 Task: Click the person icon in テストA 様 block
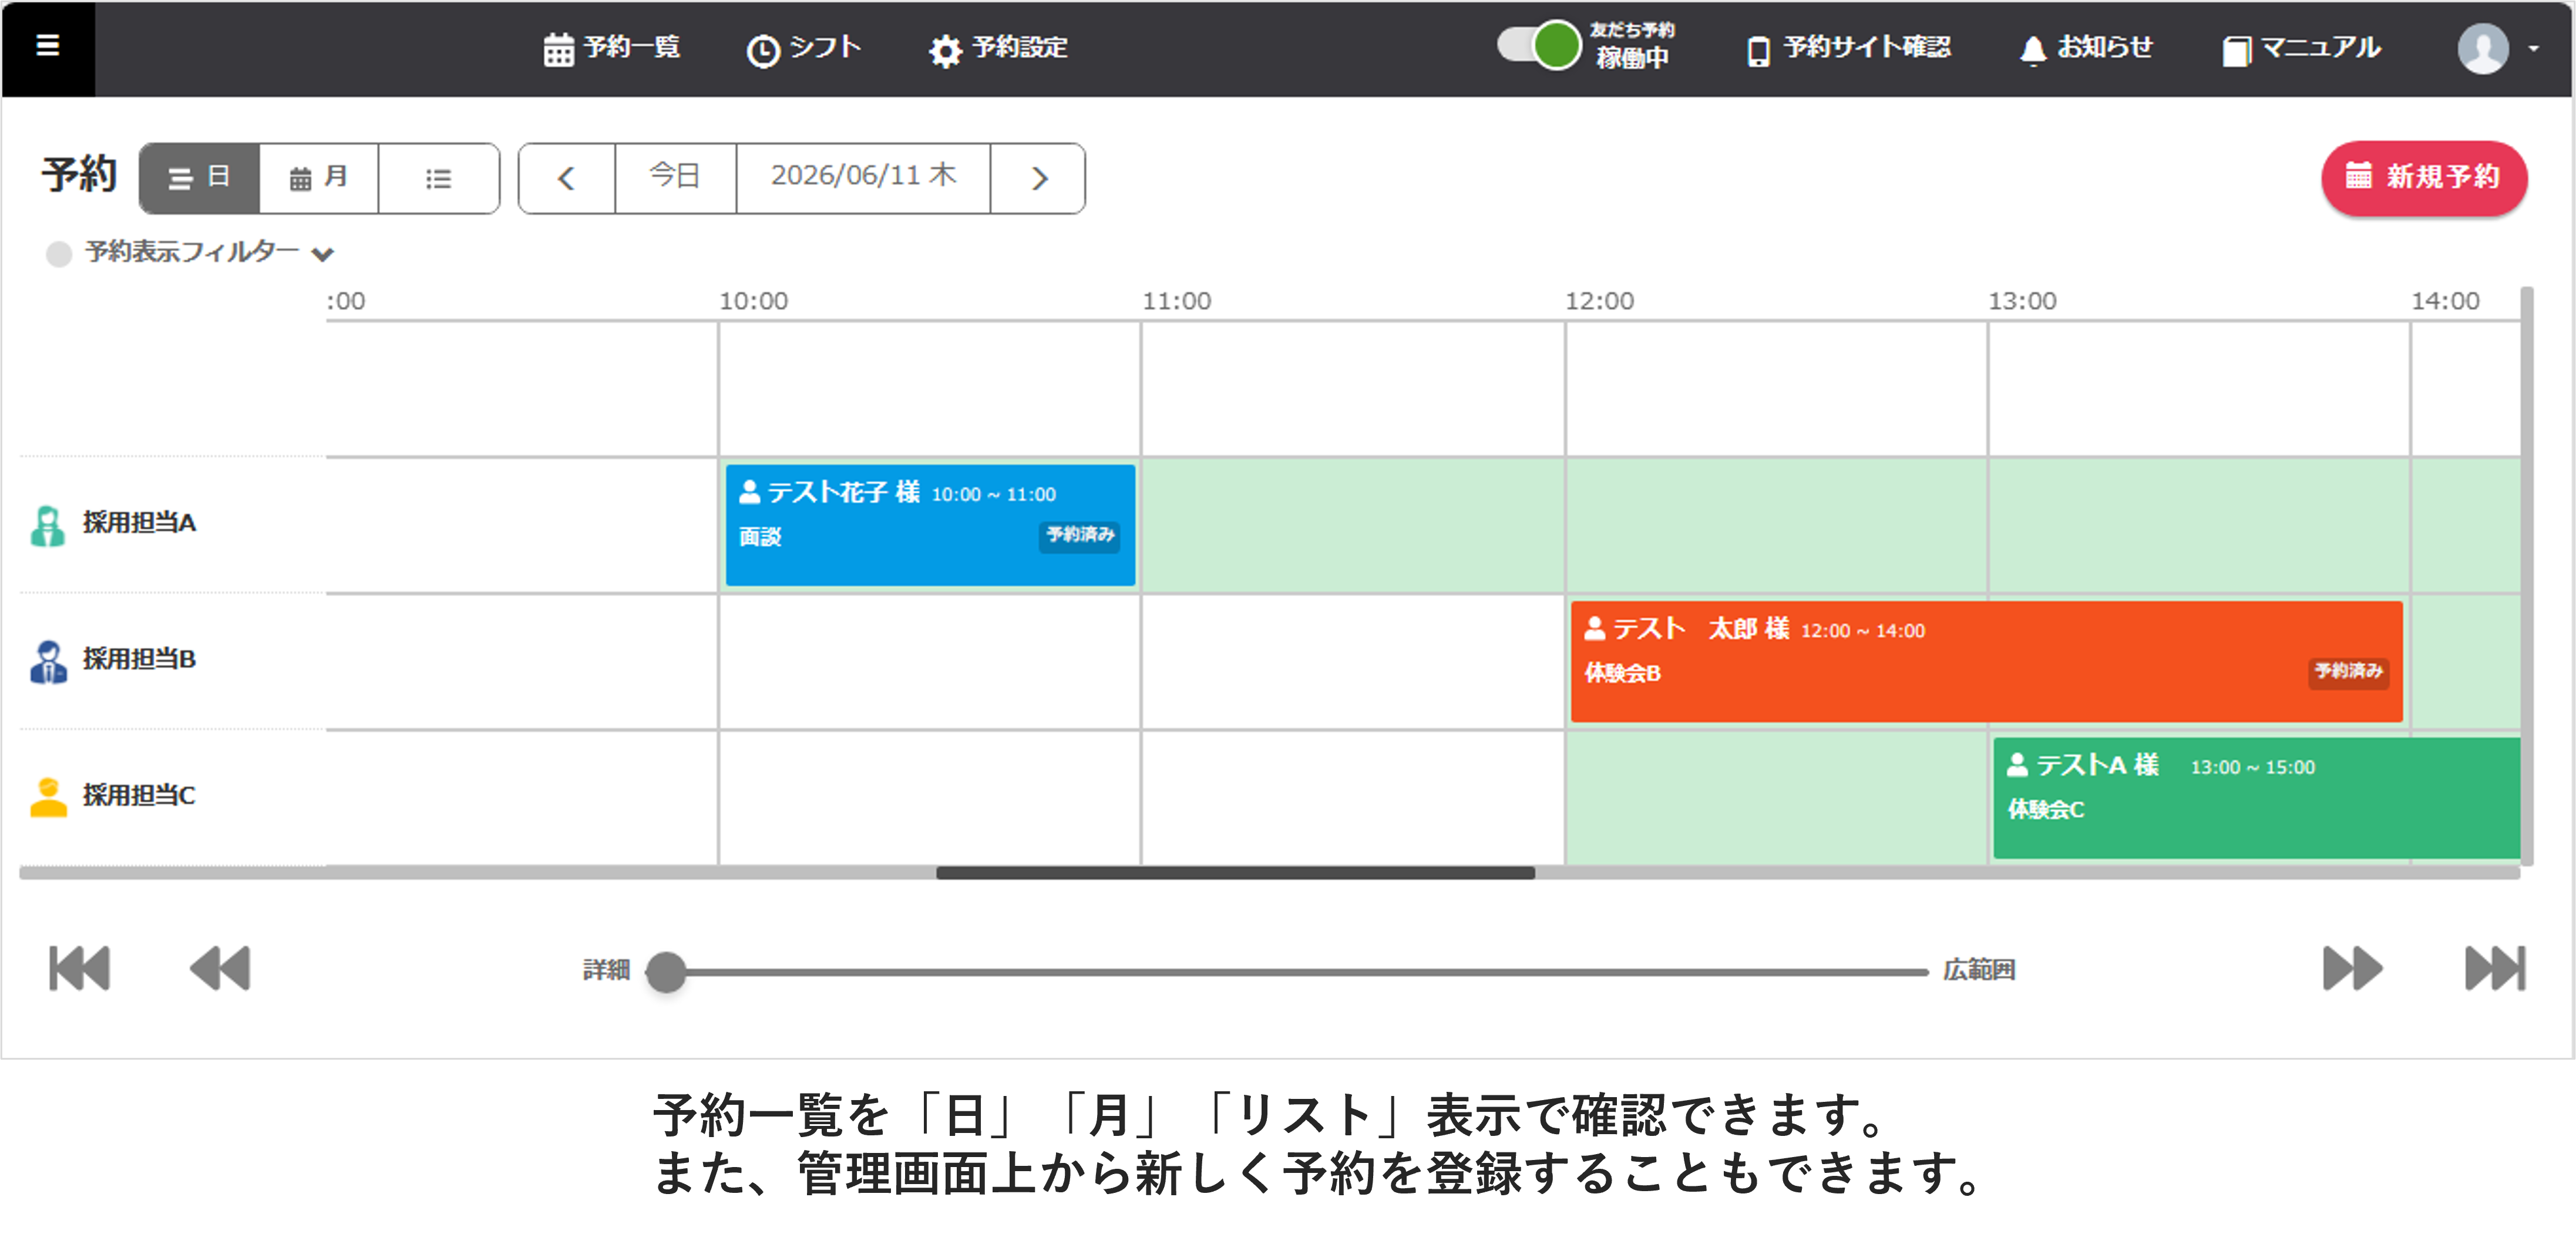[2017, 765]
